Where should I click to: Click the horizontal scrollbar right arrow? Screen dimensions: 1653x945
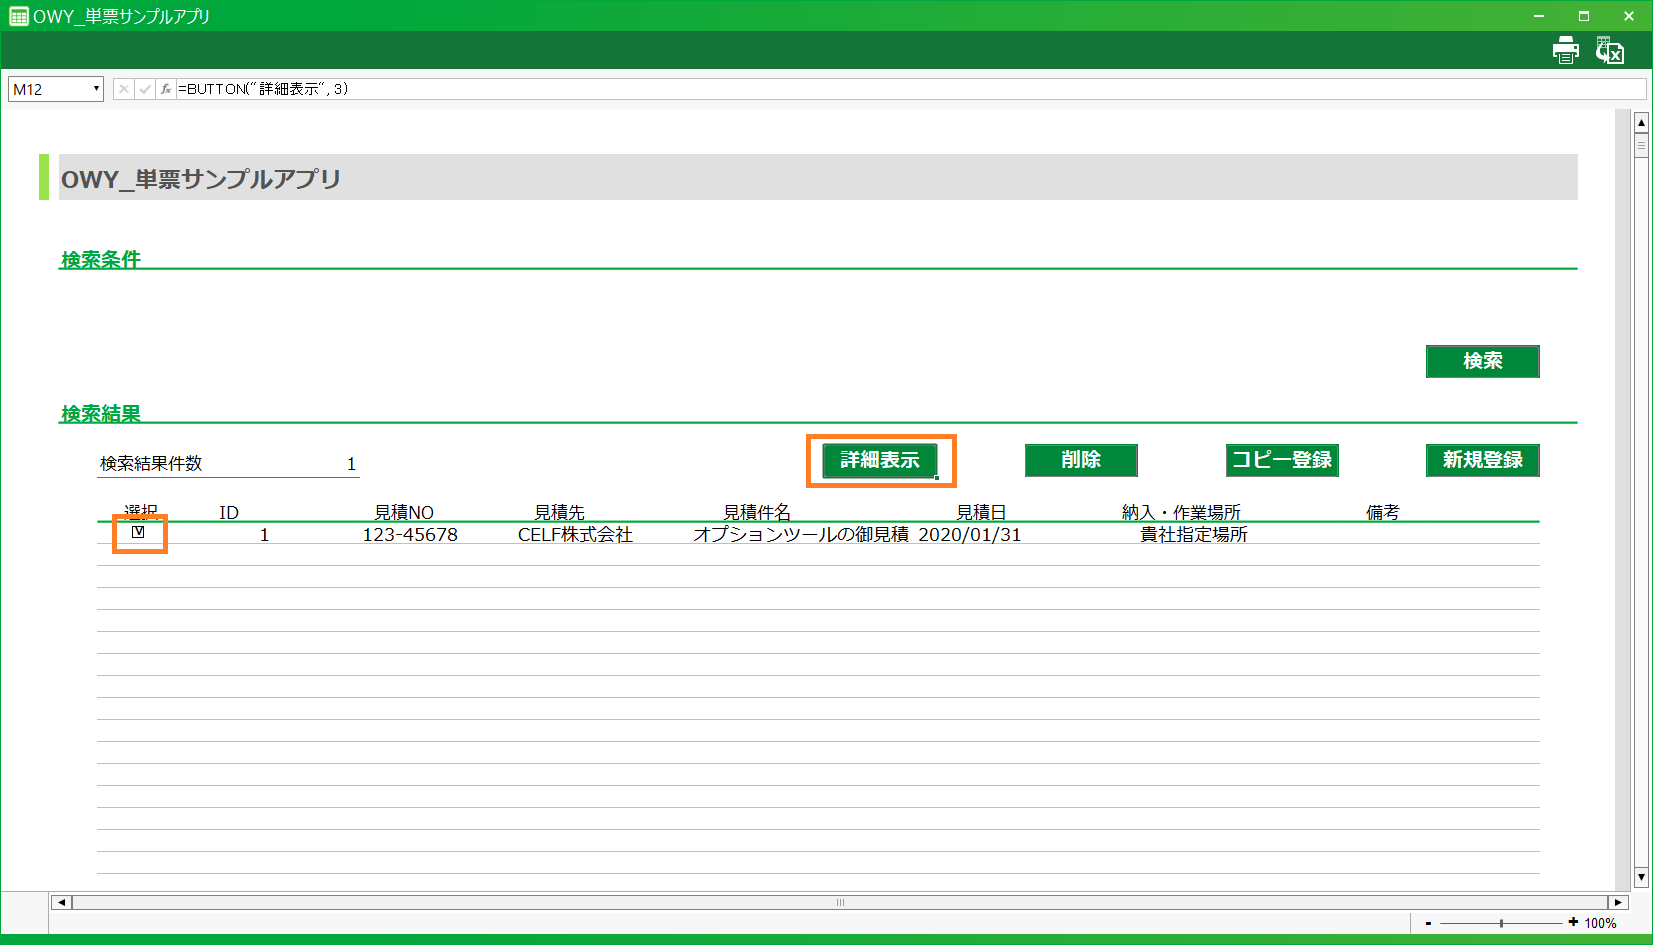(x=1618, y=902)
